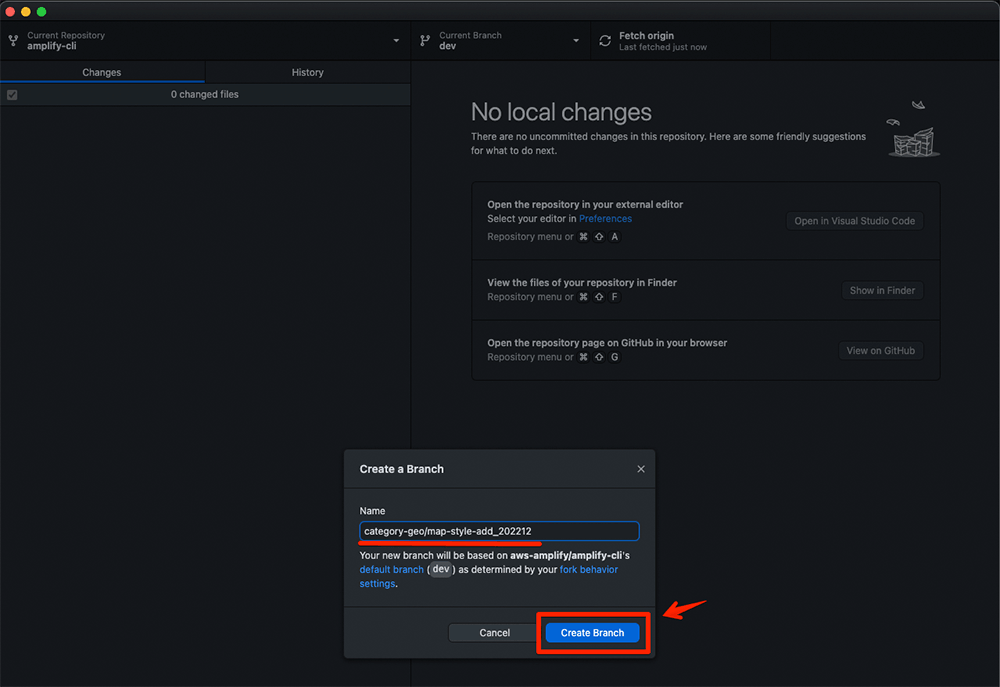1000x687 pixels.
Task: Click the amplify-cli repository name
Action: tap(52, 46)
